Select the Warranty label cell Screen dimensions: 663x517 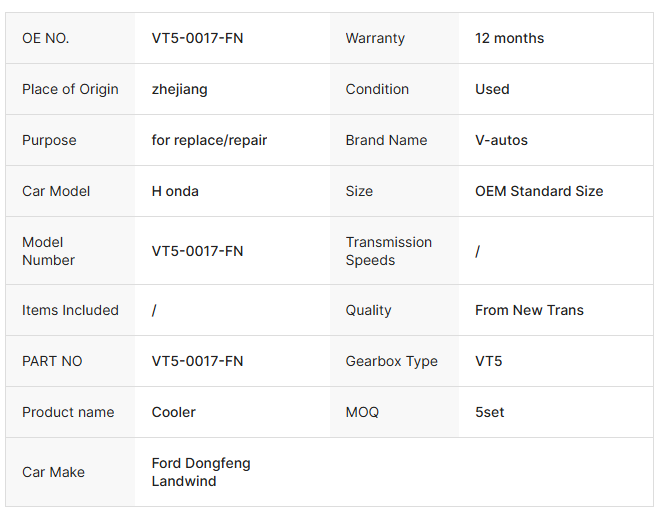click(x=394, y=38)
